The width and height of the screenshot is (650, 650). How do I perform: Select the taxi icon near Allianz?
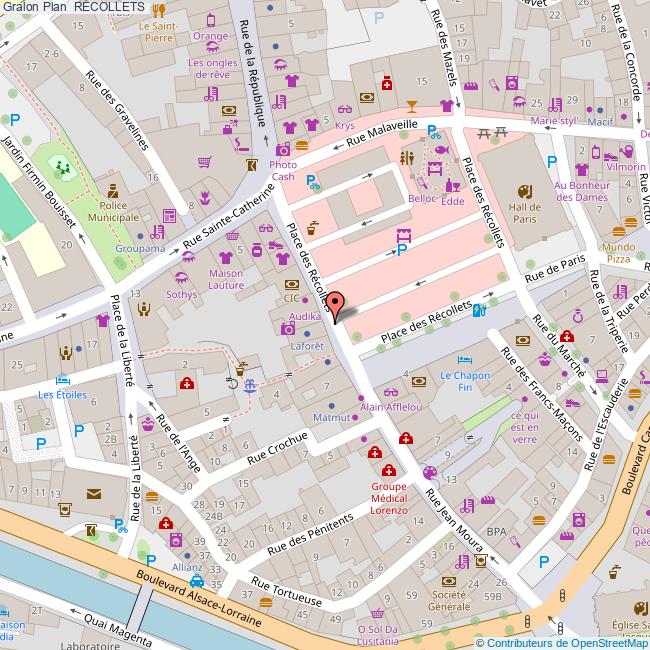[197, 580]
